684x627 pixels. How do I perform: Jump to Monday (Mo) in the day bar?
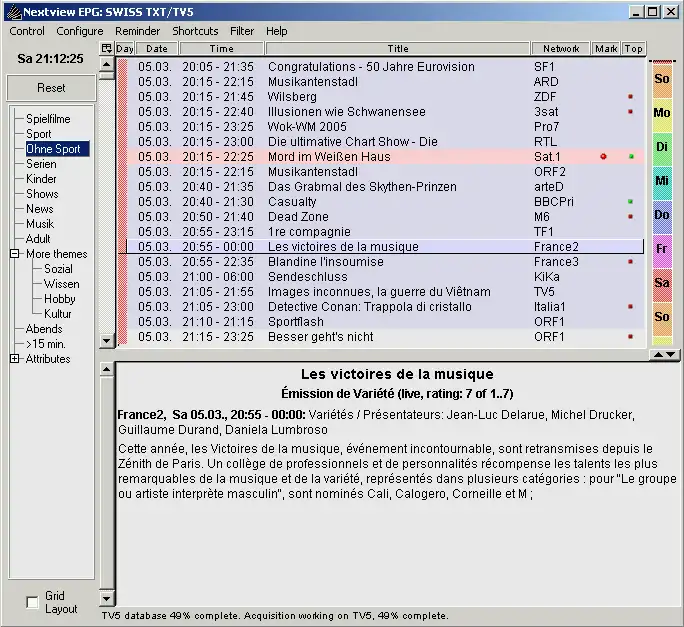[x=662, y=114]
